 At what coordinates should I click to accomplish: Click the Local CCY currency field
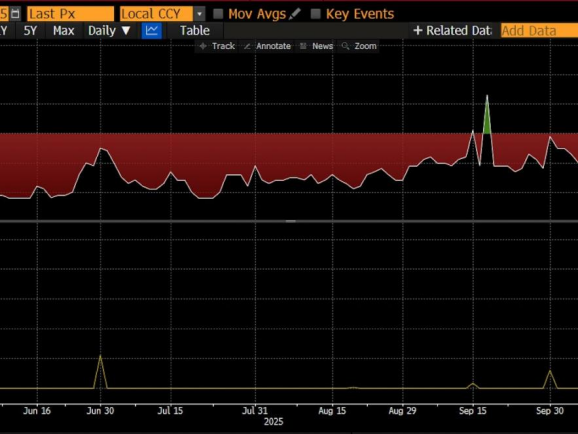(x=156, y=14)
